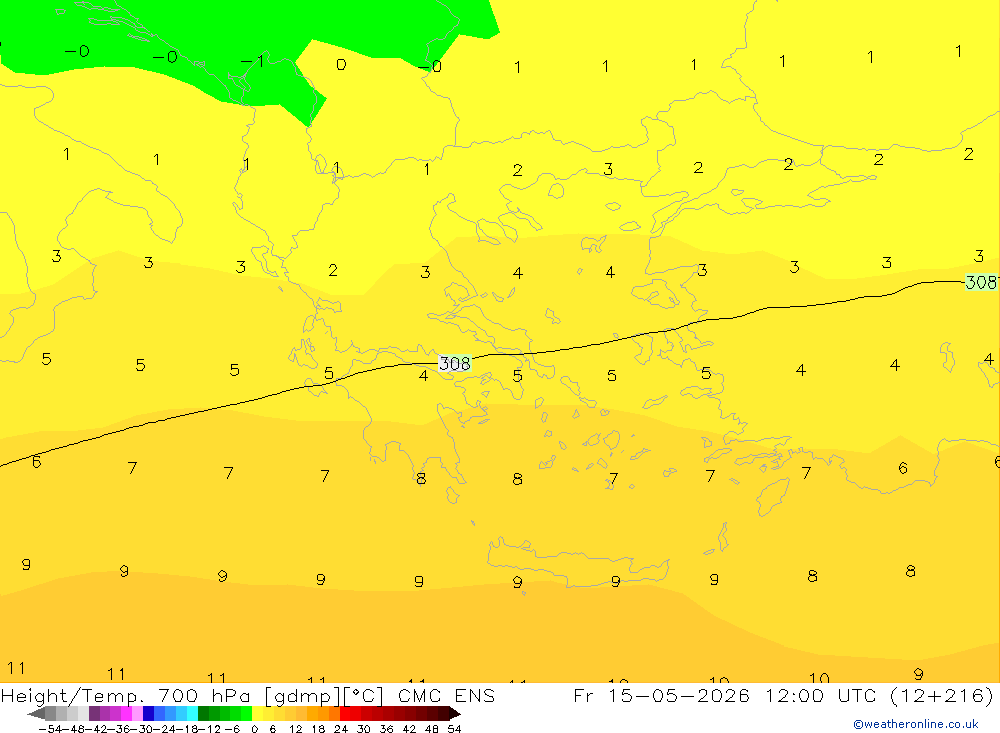Select the light pink legend swatch
The image size is (1000, 733).
pyautogui.click(x=137, y=714)
